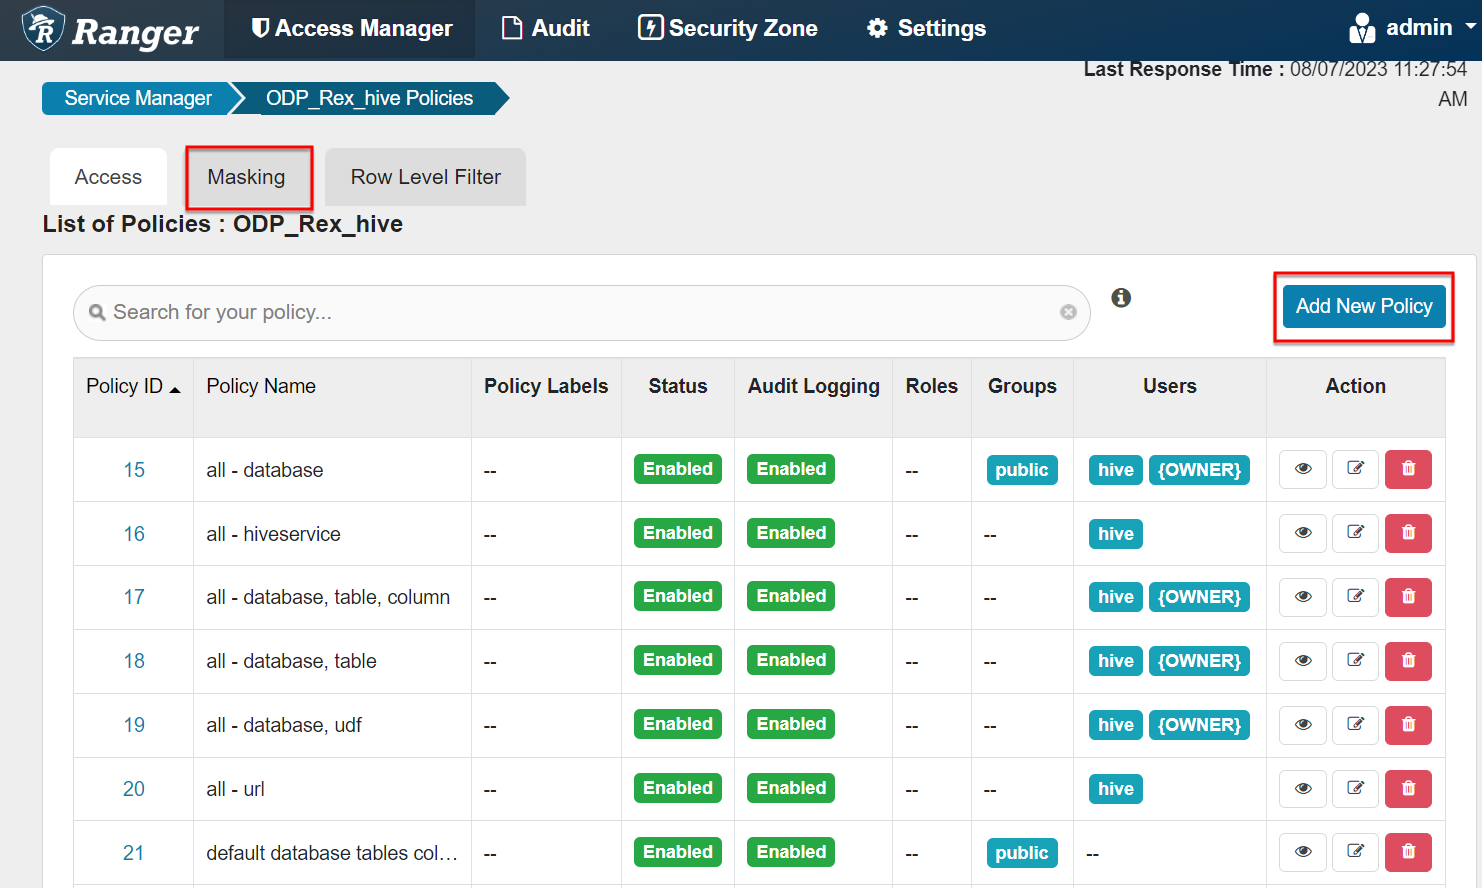Image resolution: width=1482 pixels, height=888 pixels.
Task: Open policy ID 19 link
Action: point(134,725)
